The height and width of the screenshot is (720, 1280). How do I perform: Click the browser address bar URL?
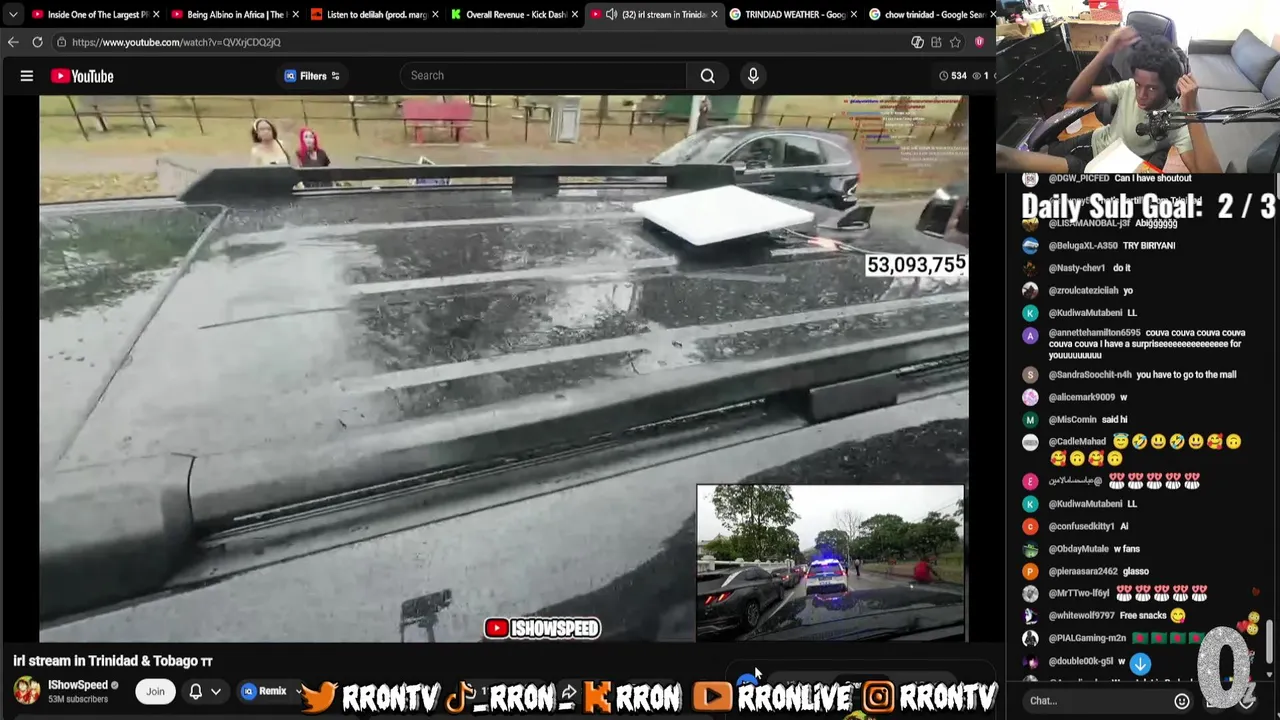(176, 42)
